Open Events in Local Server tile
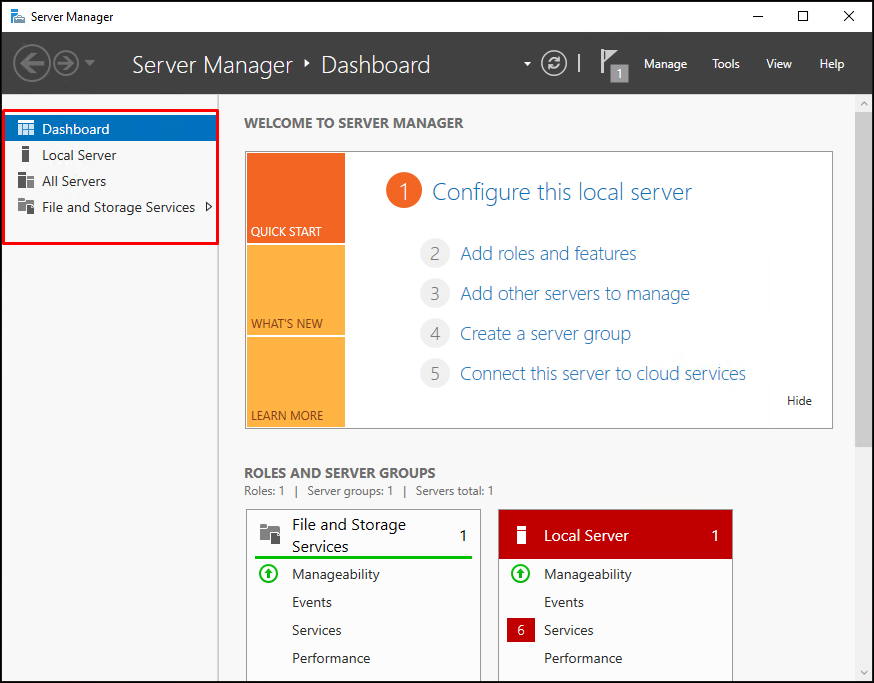The image size is (874, 683). pos(564,602)
